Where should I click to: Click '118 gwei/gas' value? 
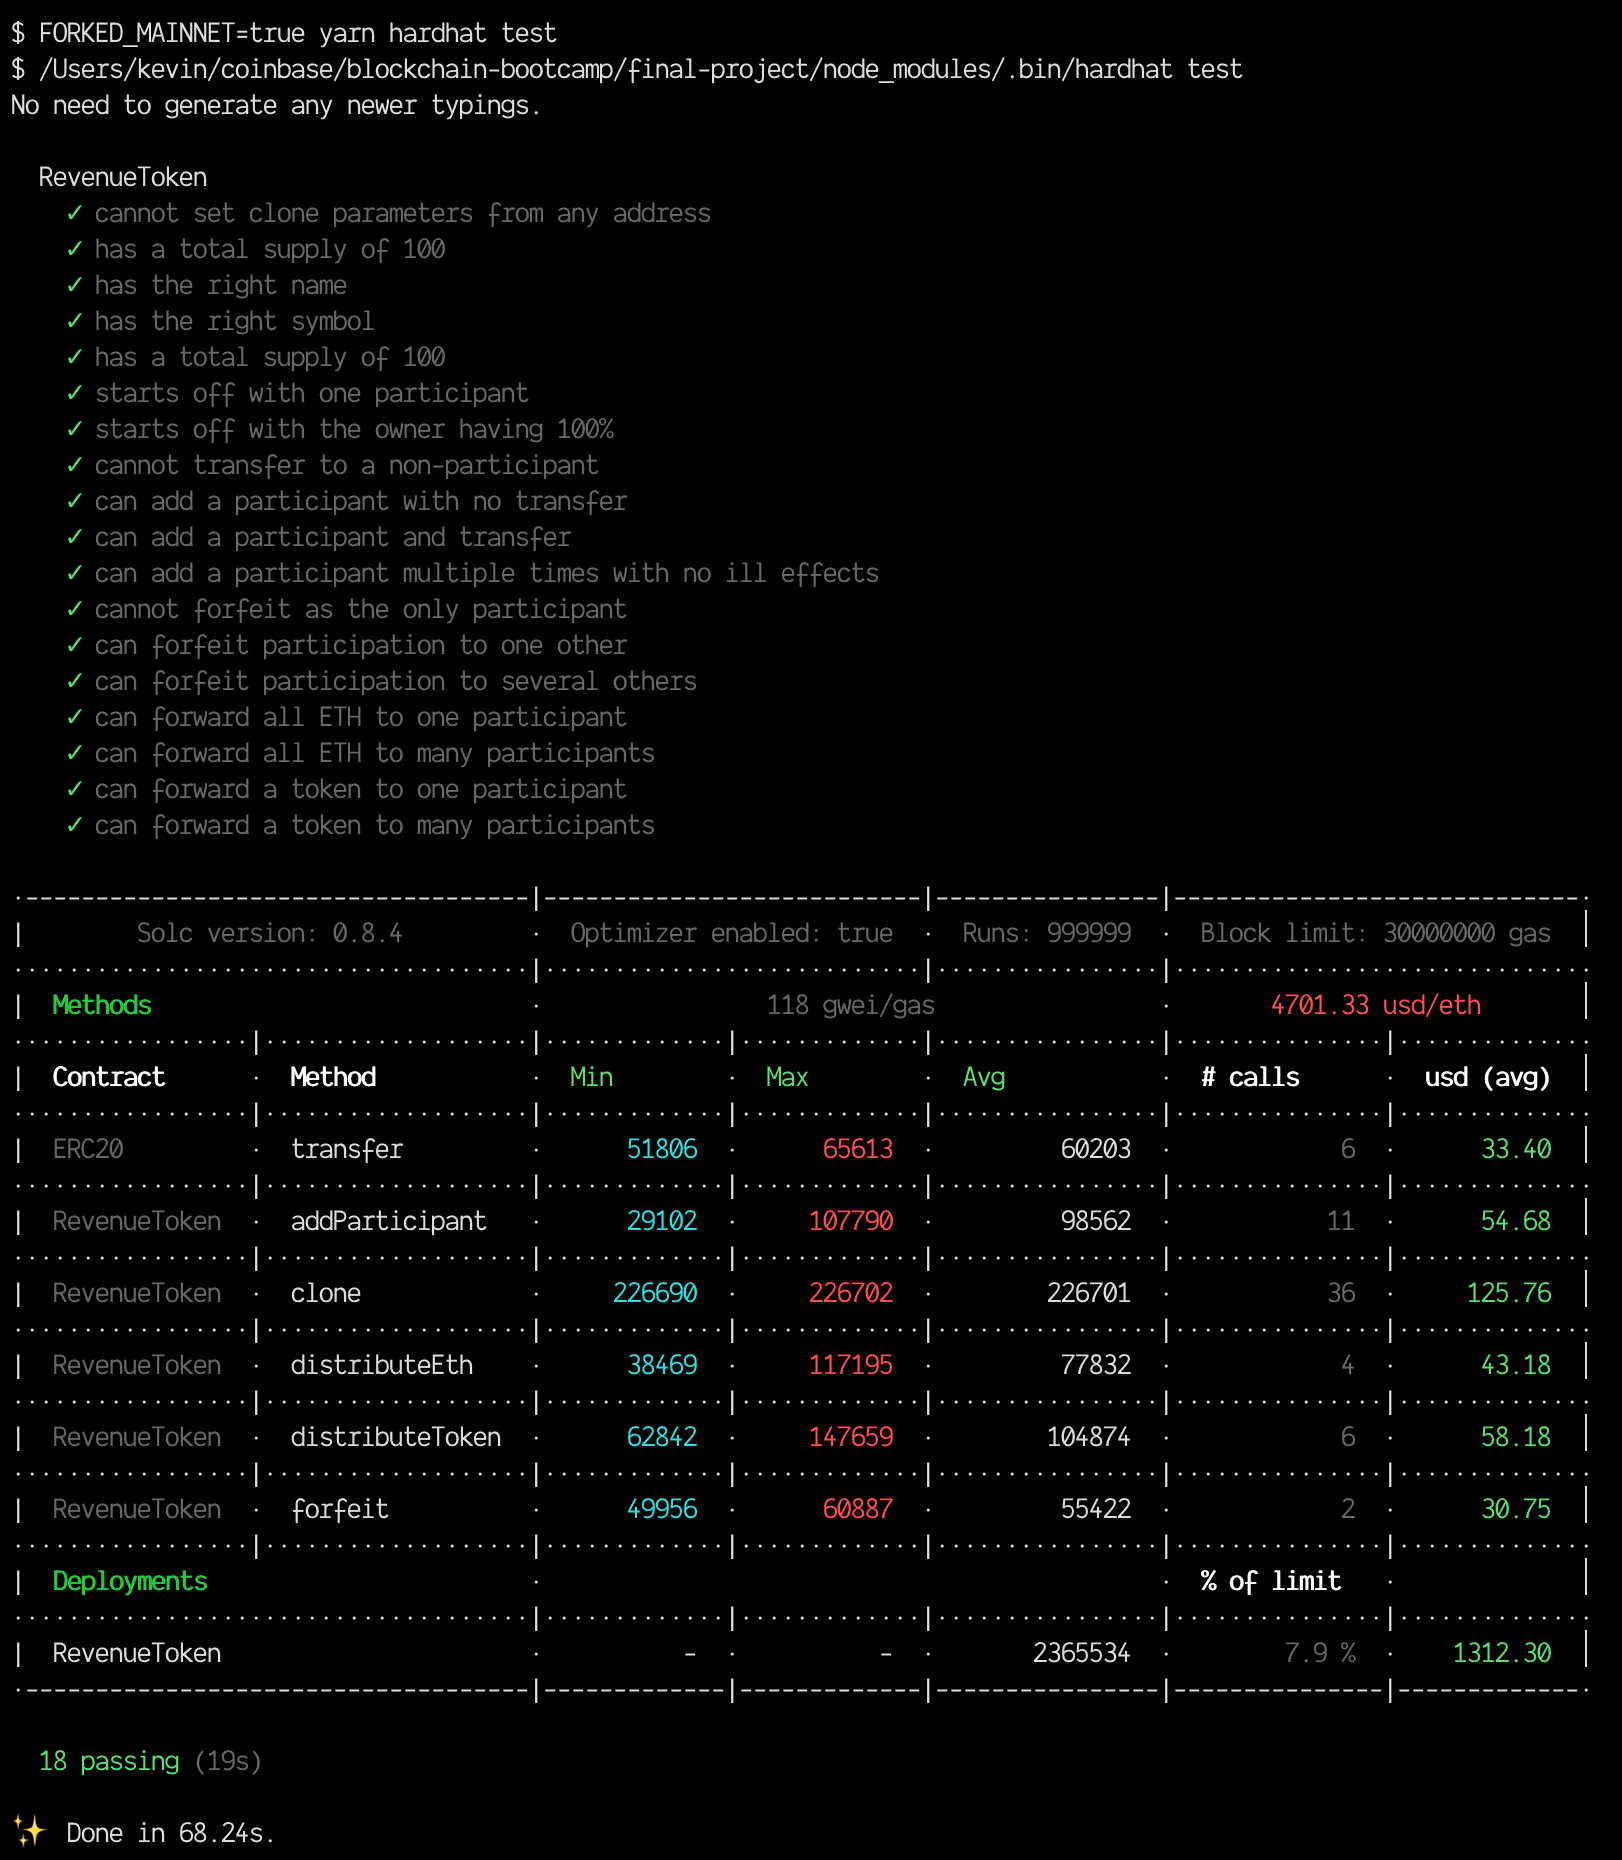coord(851,1005)
